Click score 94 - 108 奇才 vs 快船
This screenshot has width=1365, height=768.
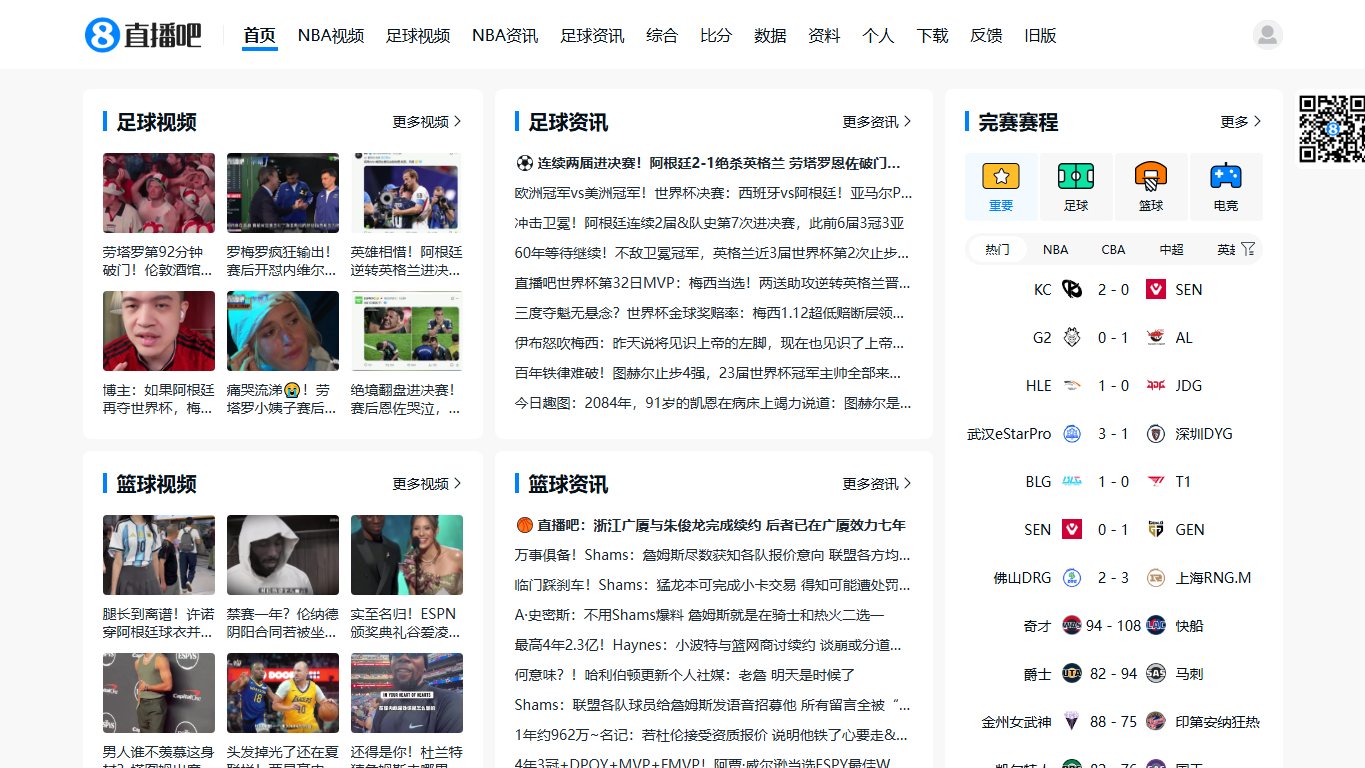pyautogui.click(x=1113, y=626)
